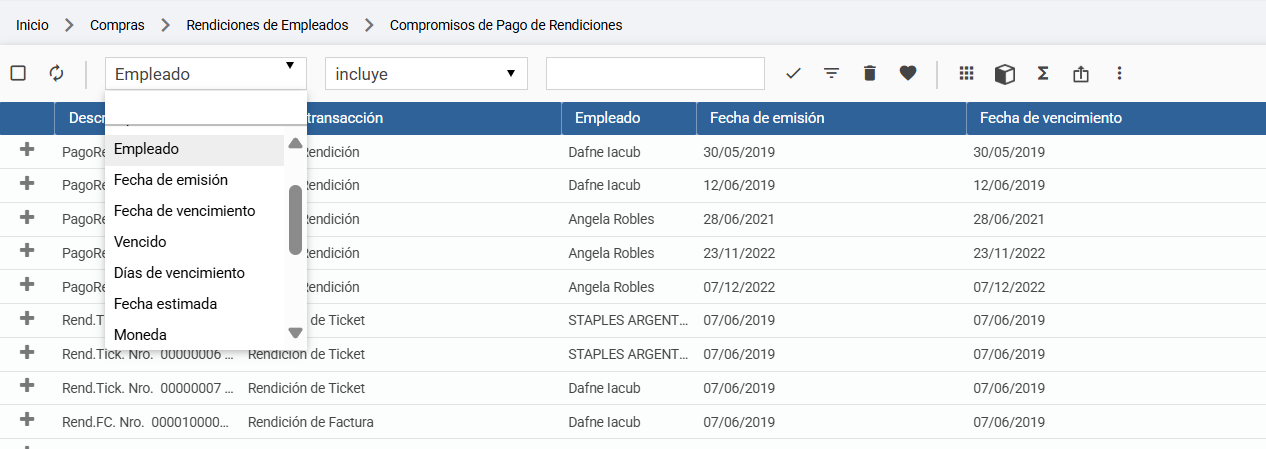Click the heart favorites icon
Viewport: 1266px width, 449px height.
point(908,73)
